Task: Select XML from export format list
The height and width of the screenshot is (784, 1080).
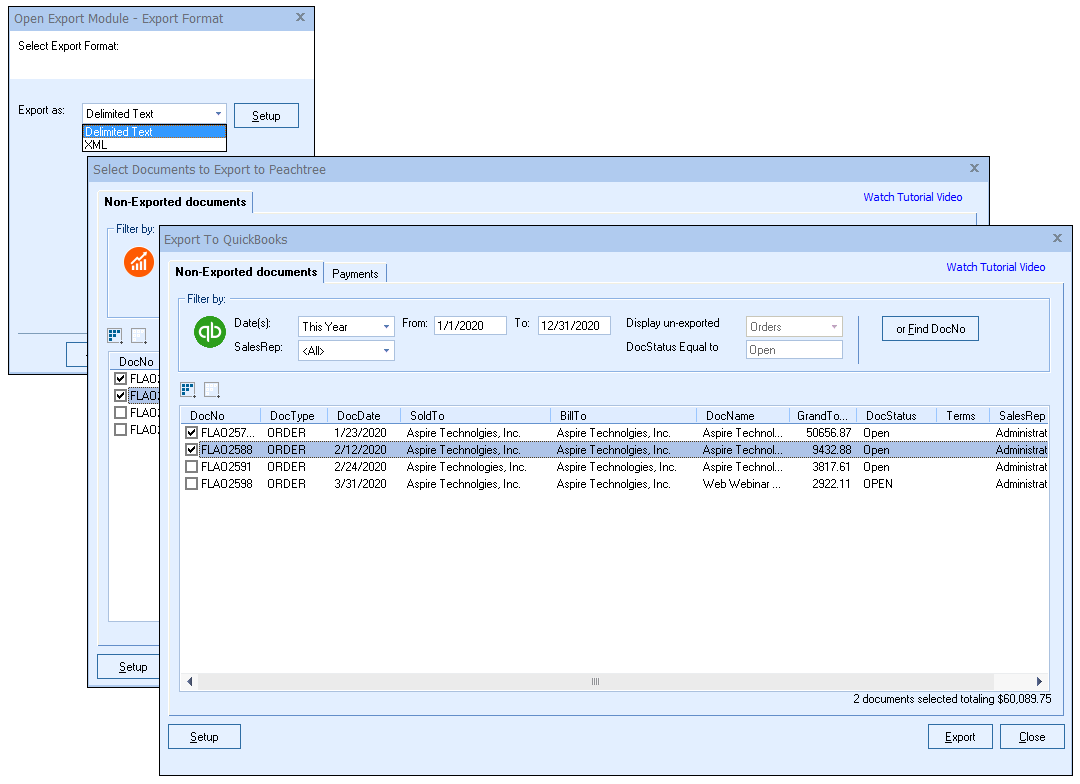Action: pos(97,145)
